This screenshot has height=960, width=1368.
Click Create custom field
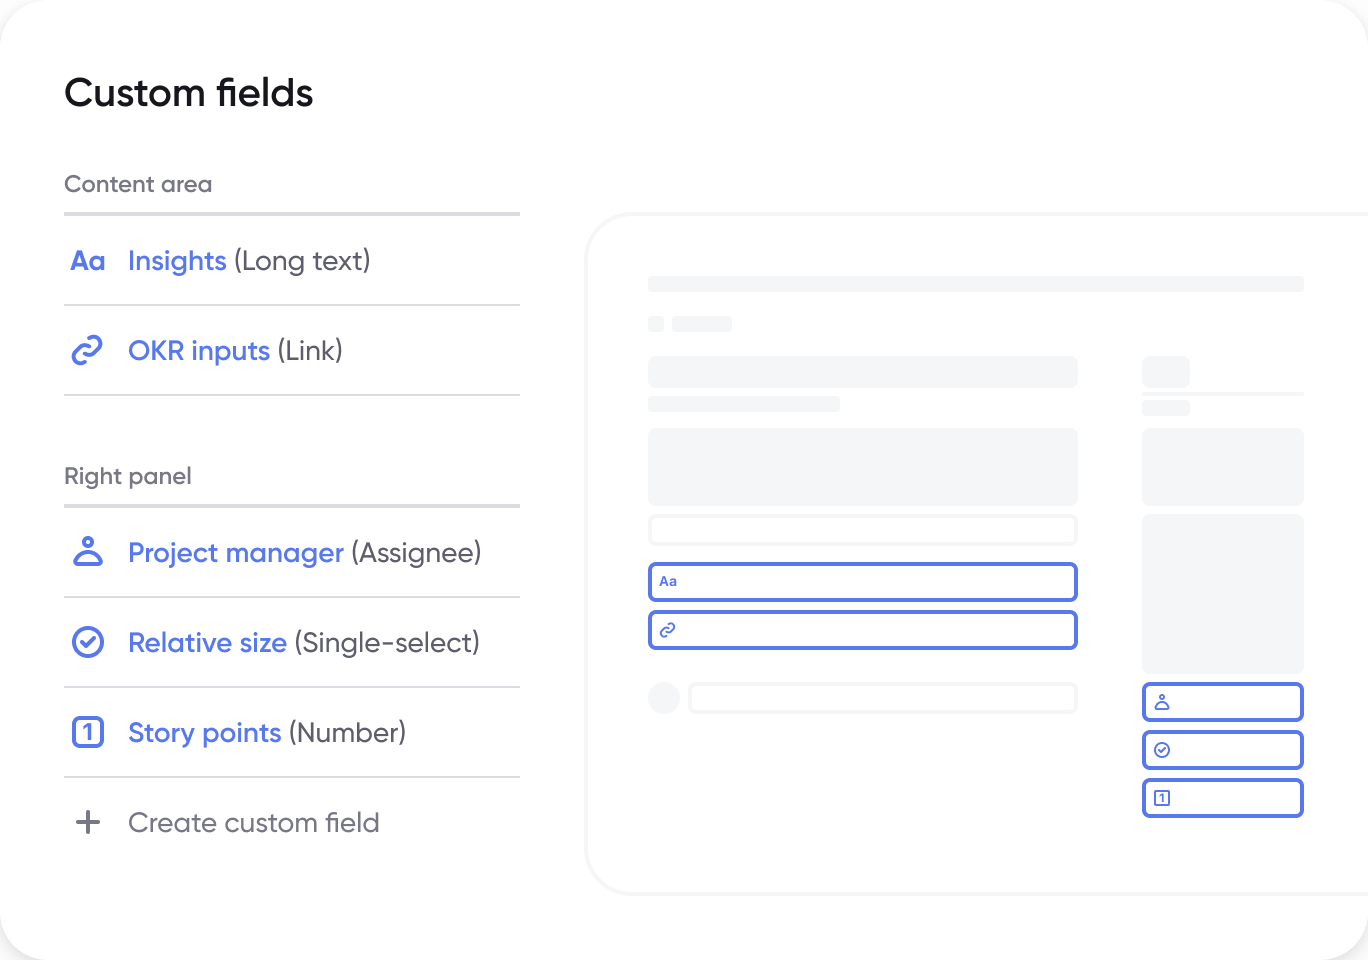[254, 822]
